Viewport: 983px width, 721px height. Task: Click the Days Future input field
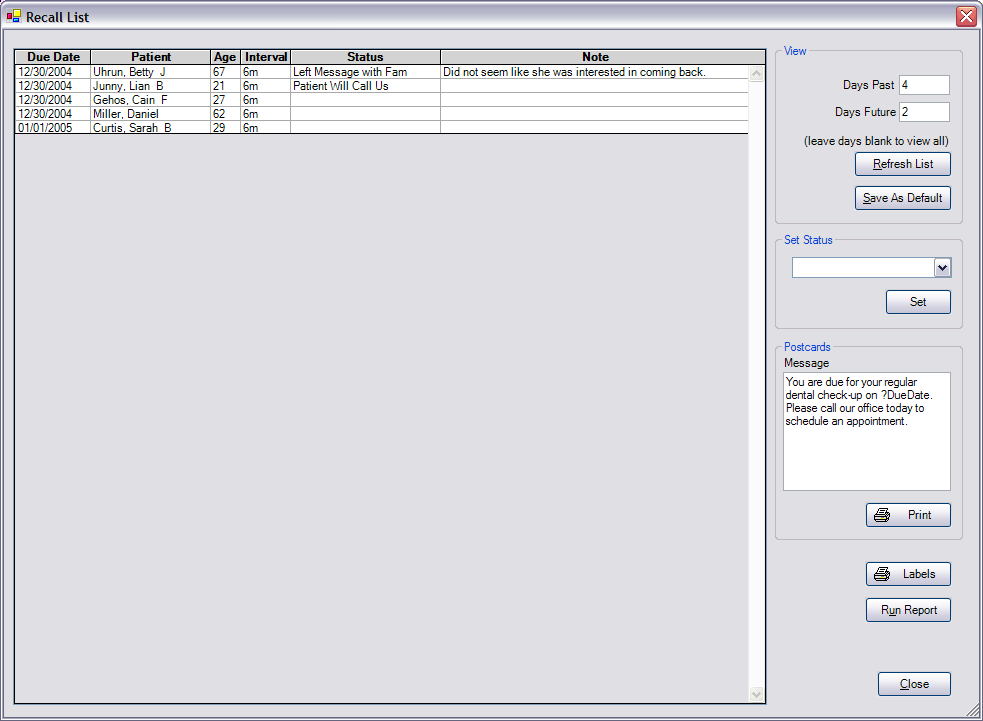tap(923, 112)
